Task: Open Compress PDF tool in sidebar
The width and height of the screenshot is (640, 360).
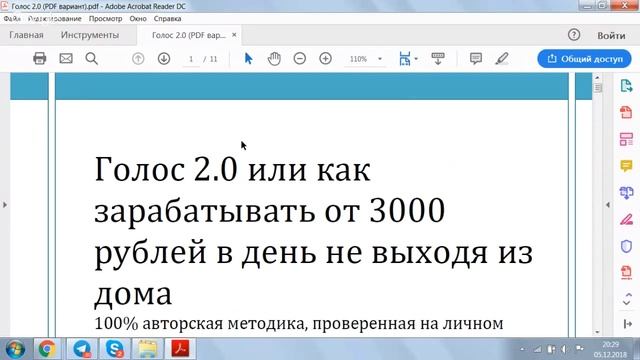Action: pyautogui.click(x=626, y=272)
